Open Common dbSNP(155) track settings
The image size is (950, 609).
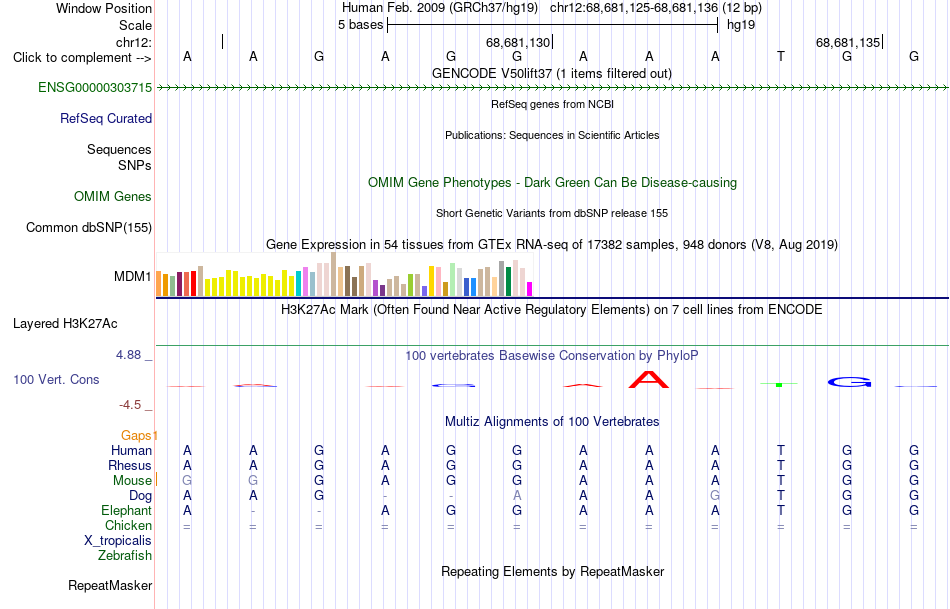[89, 228]
